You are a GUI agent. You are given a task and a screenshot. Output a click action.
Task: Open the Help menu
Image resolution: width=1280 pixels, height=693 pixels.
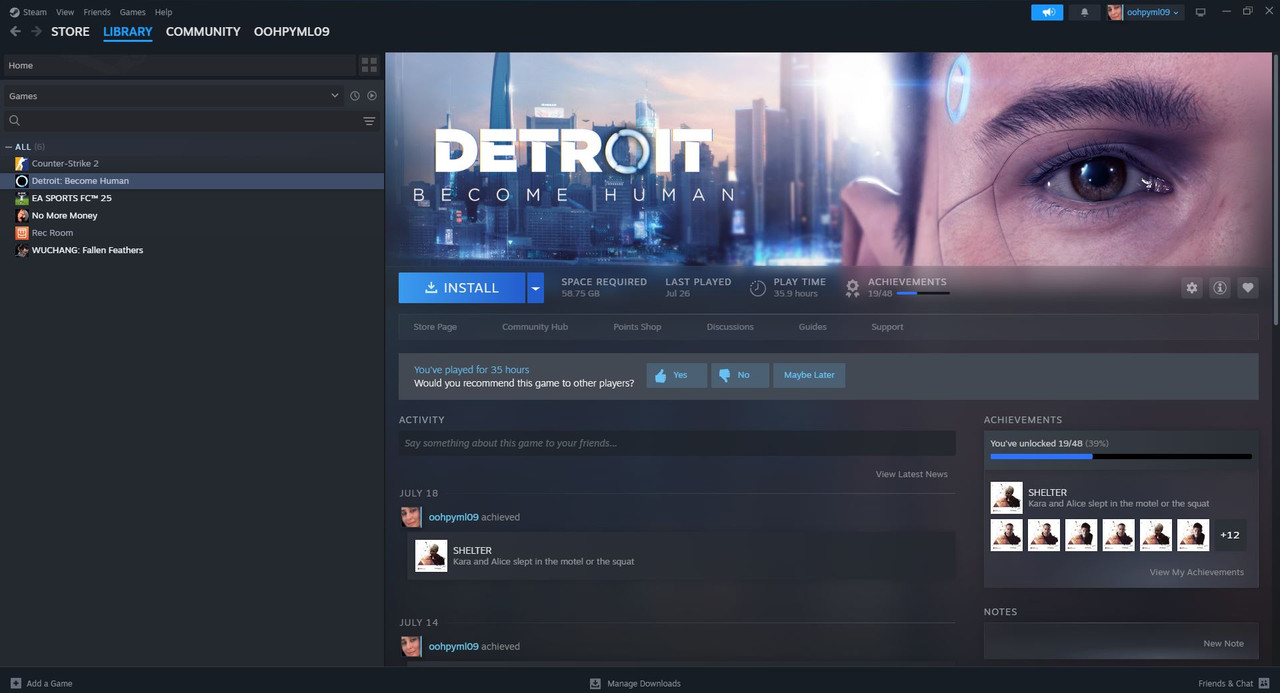click(x=163, y=12)
